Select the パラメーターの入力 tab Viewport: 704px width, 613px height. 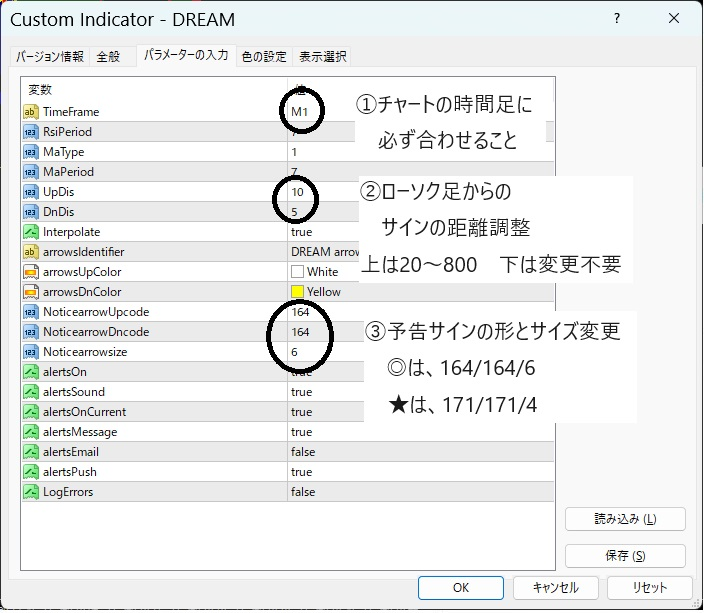[x=186, y=55]
